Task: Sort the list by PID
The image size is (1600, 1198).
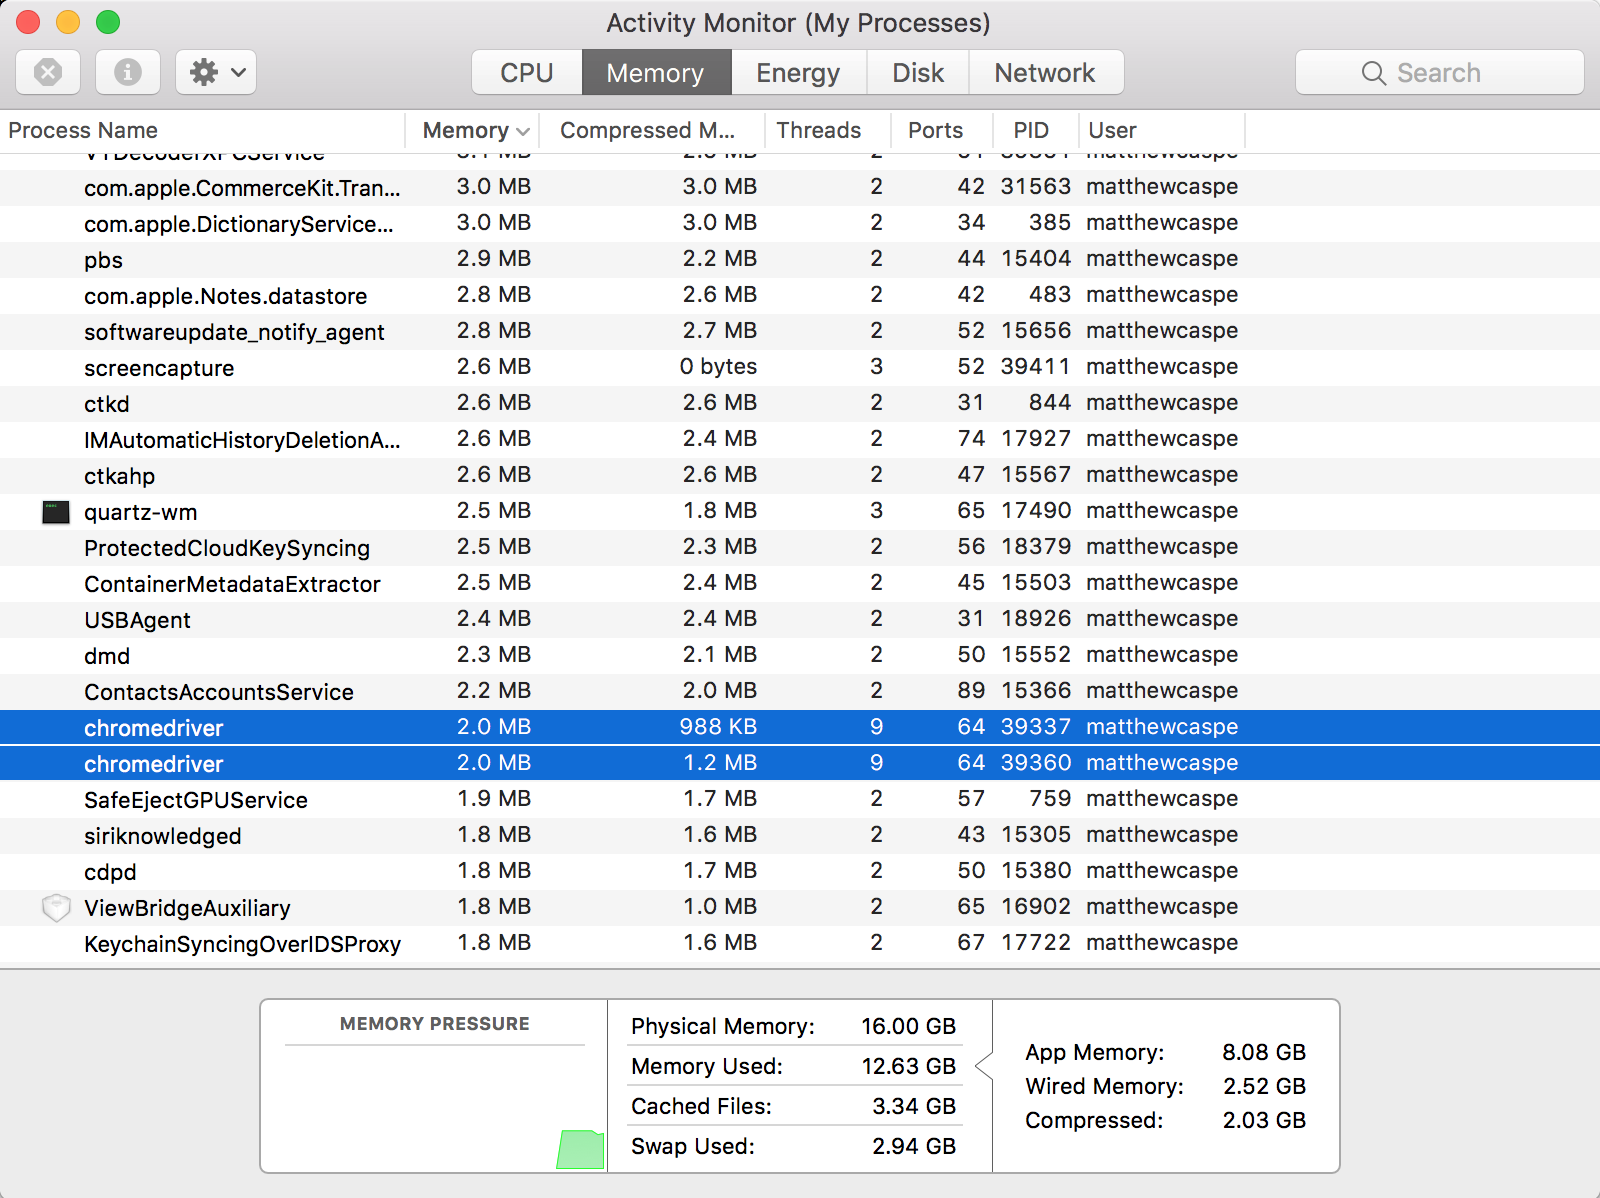Action: click(x=1030, y=131)
